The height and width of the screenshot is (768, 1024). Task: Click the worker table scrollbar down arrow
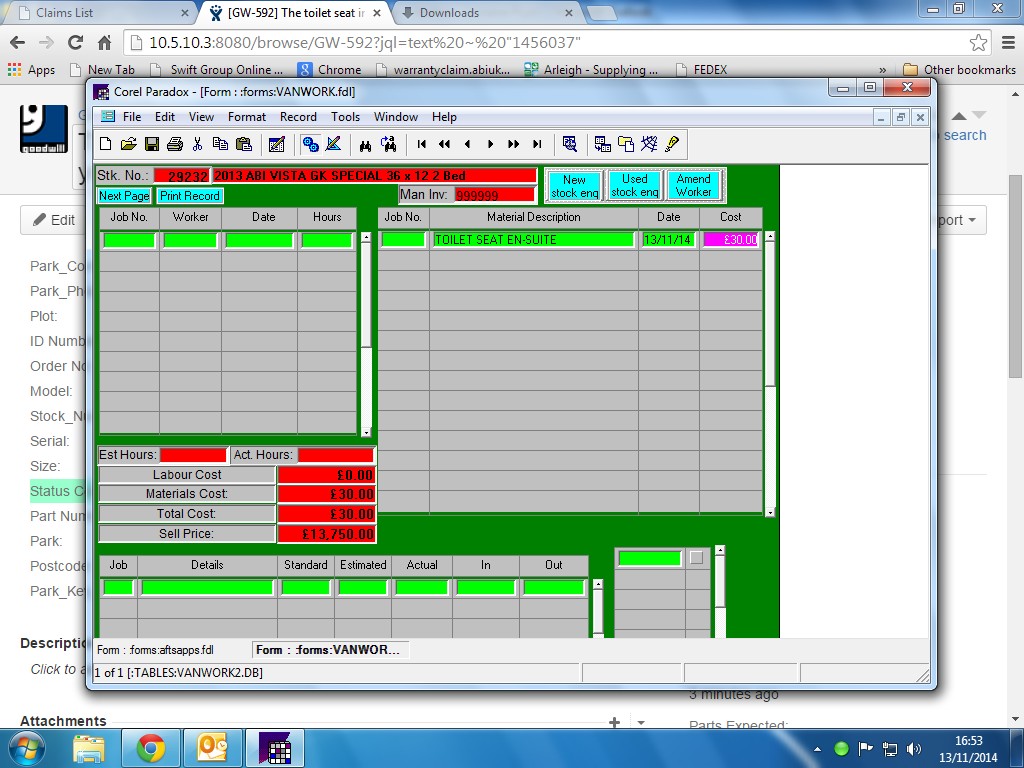point(366,432)
